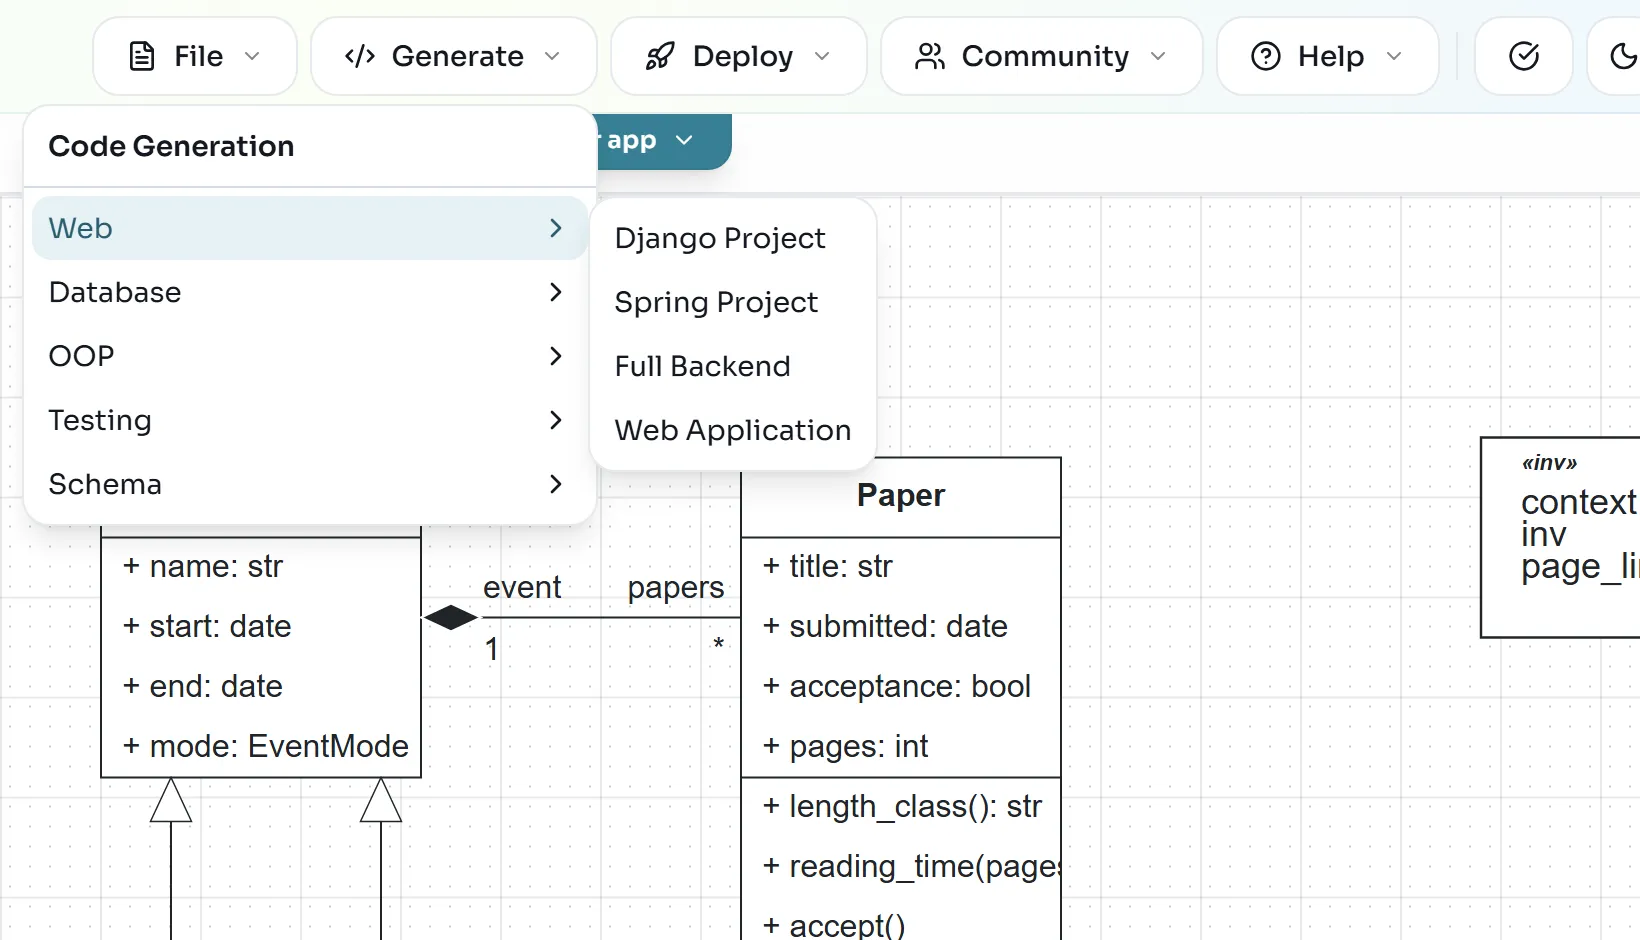Screen dimensions: 1640x940
Task: Choose Django Project generator
Action: click(x=733, y=238)
